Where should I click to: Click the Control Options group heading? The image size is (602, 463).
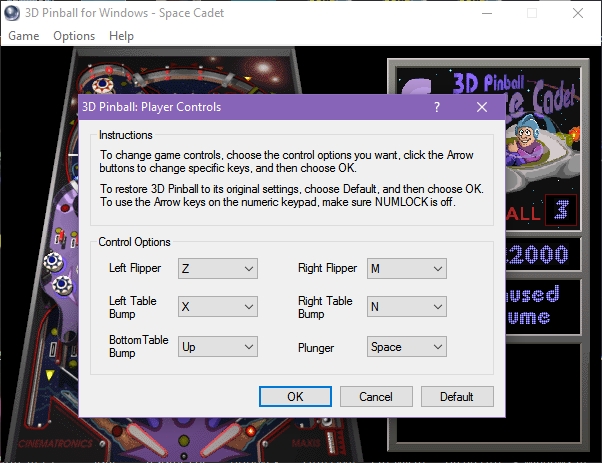coord(134,242)
